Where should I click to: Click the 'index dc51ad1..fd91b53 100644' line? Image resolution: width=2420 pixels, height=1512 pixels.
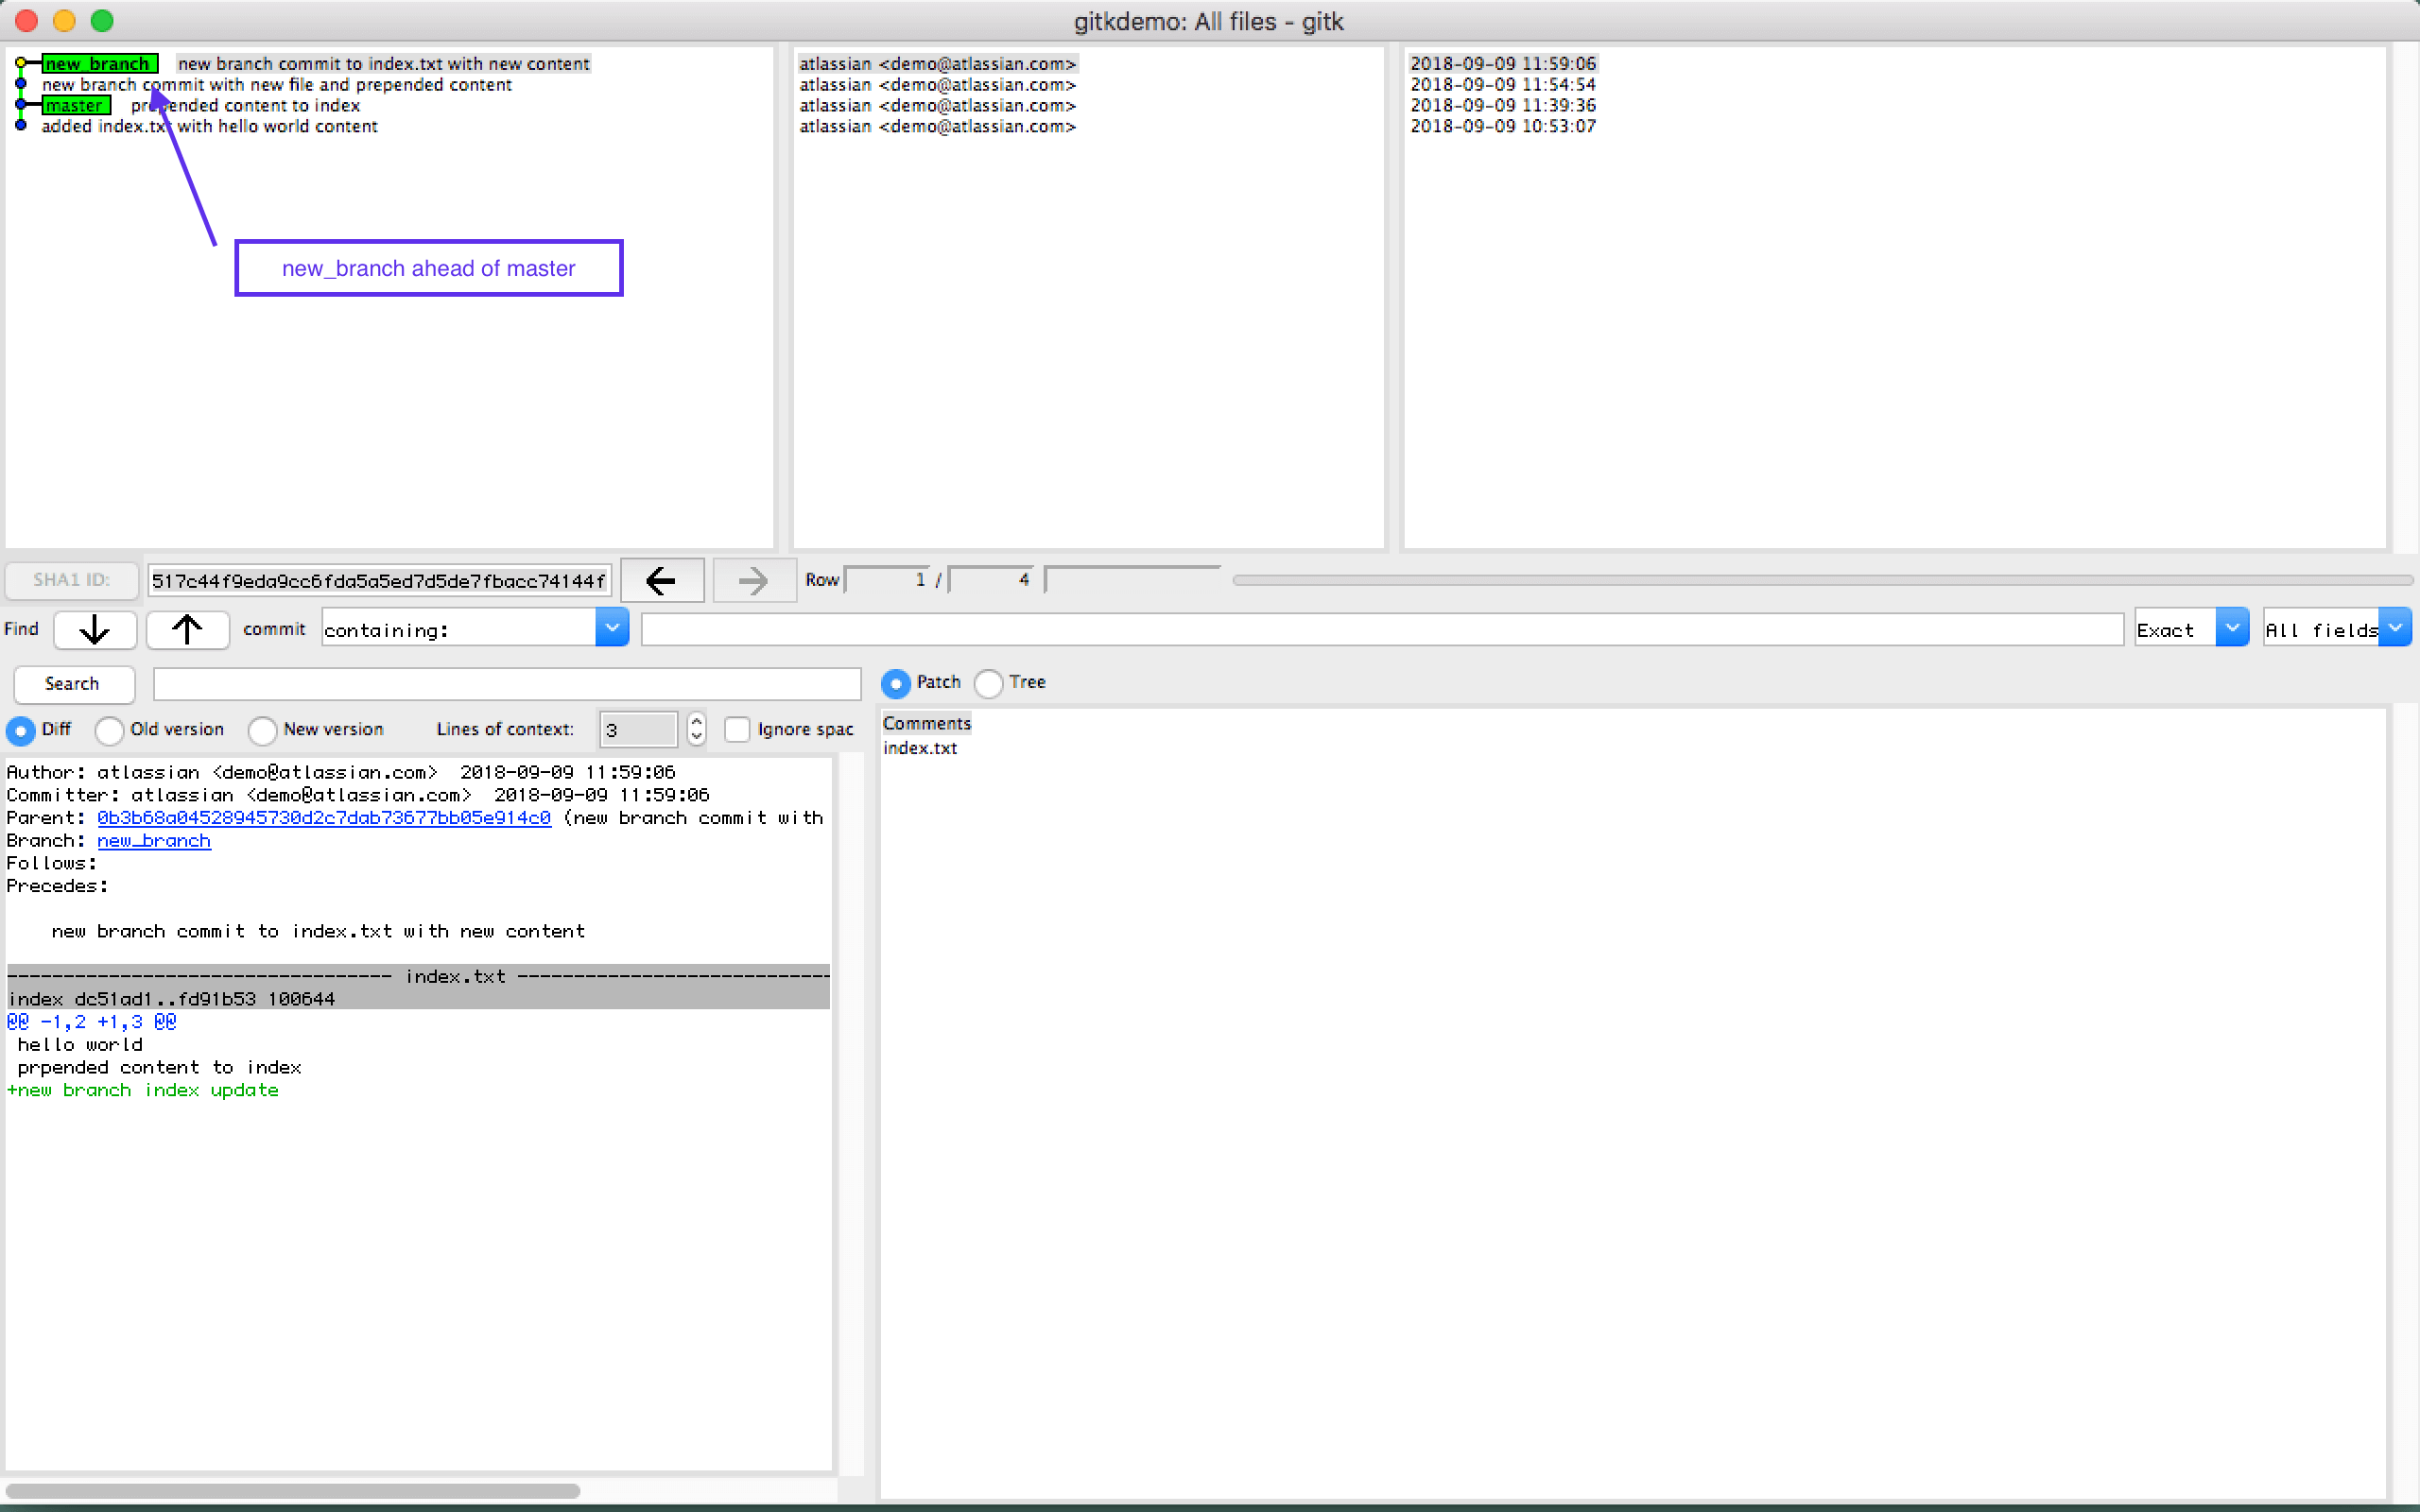[171, 999]
